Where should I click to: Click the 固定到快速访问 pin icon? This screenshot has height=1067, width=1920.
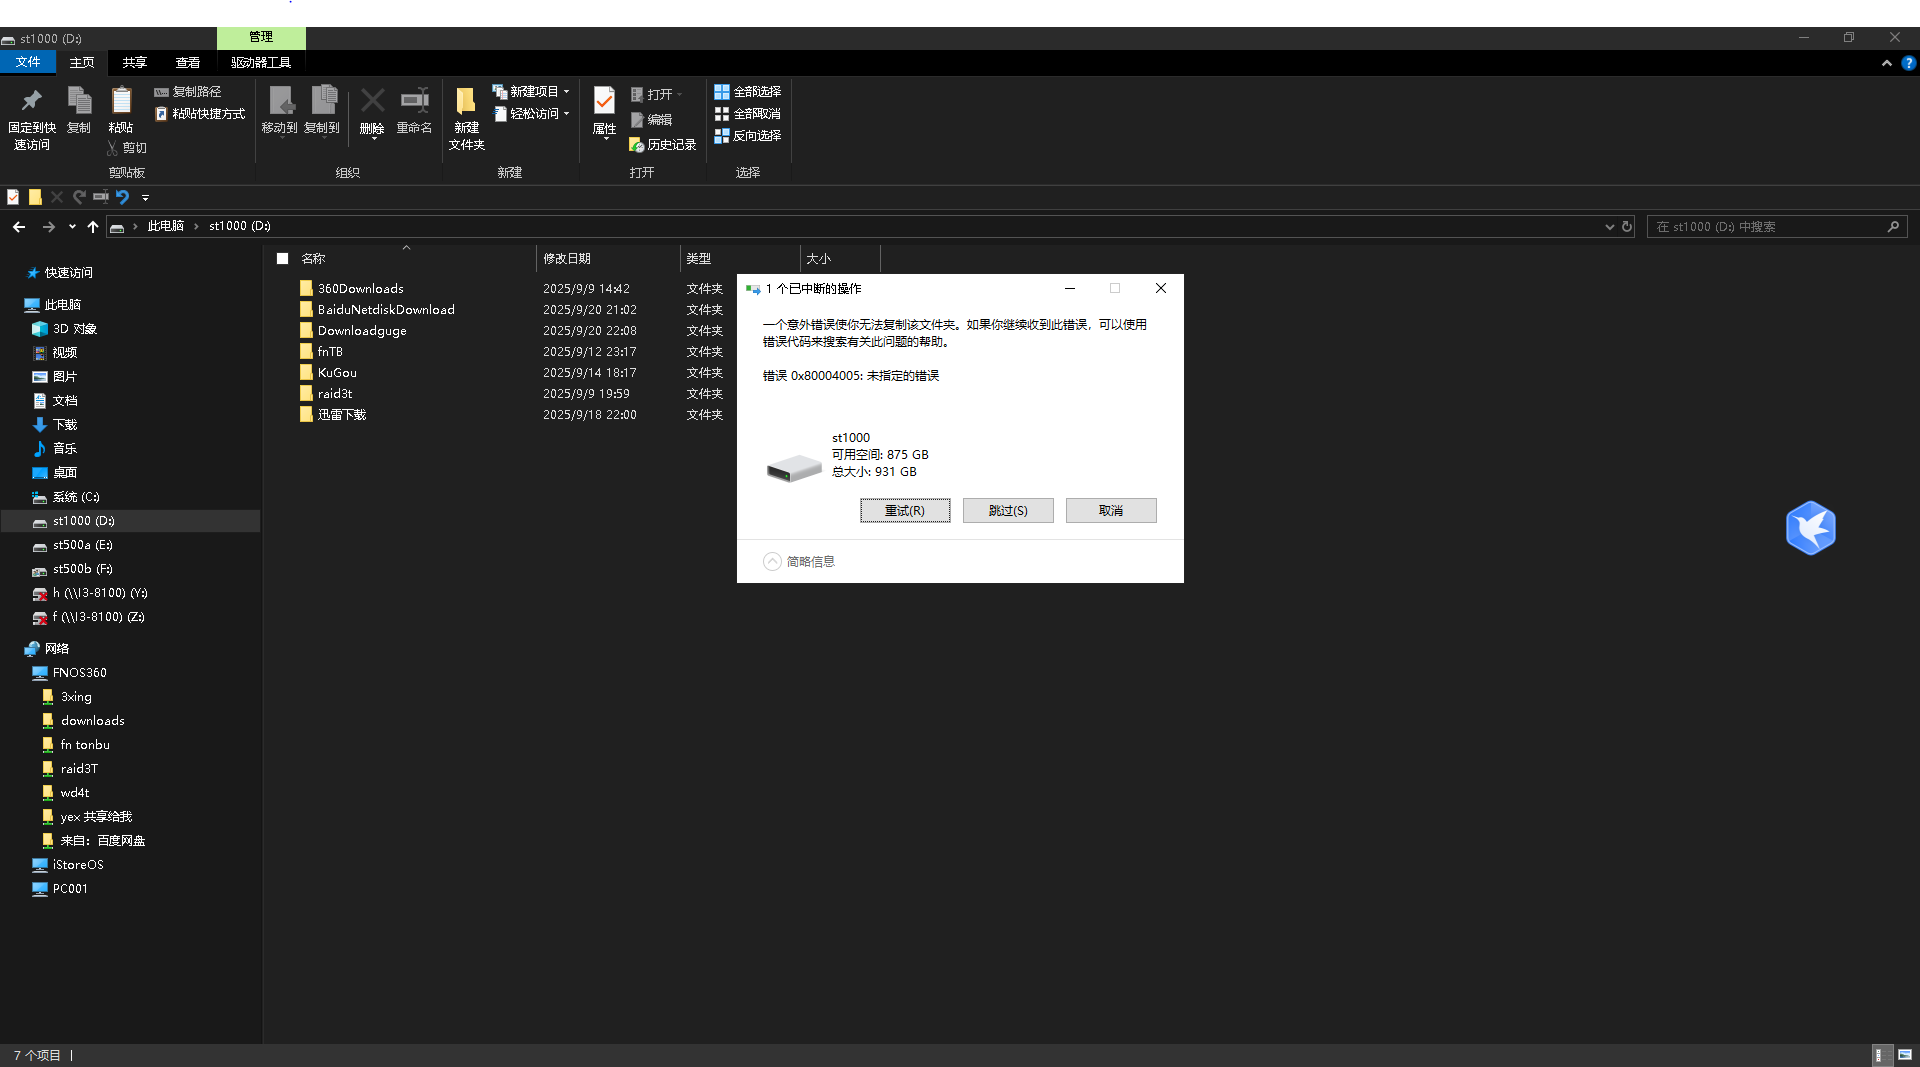[x=31, y=100]
